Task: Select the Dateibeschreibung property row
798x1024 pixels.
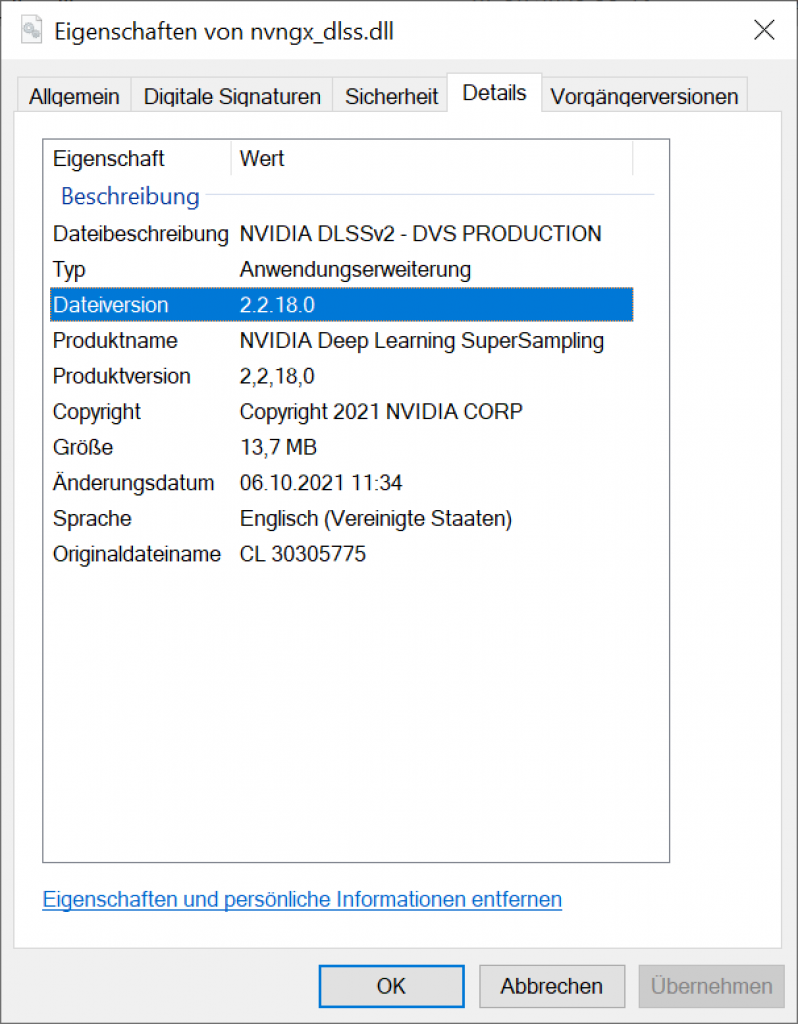Action: click(x=342, y=234)
